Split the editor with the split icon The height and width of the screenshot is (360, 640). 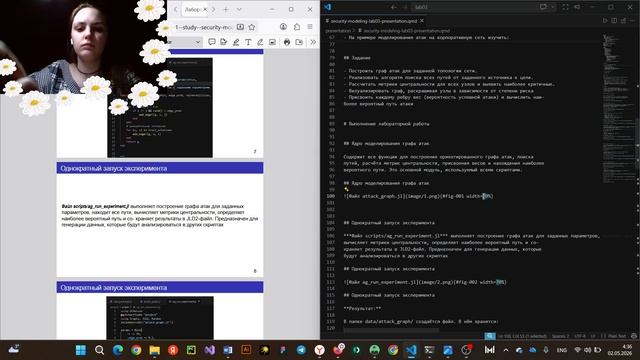[614, 20]
